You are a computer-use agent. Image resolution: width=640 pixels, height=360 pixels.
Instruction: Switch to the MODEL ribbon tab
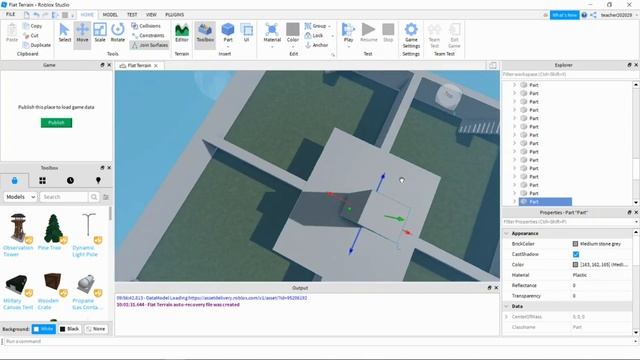pyautogui.click(x=110, y=15)
